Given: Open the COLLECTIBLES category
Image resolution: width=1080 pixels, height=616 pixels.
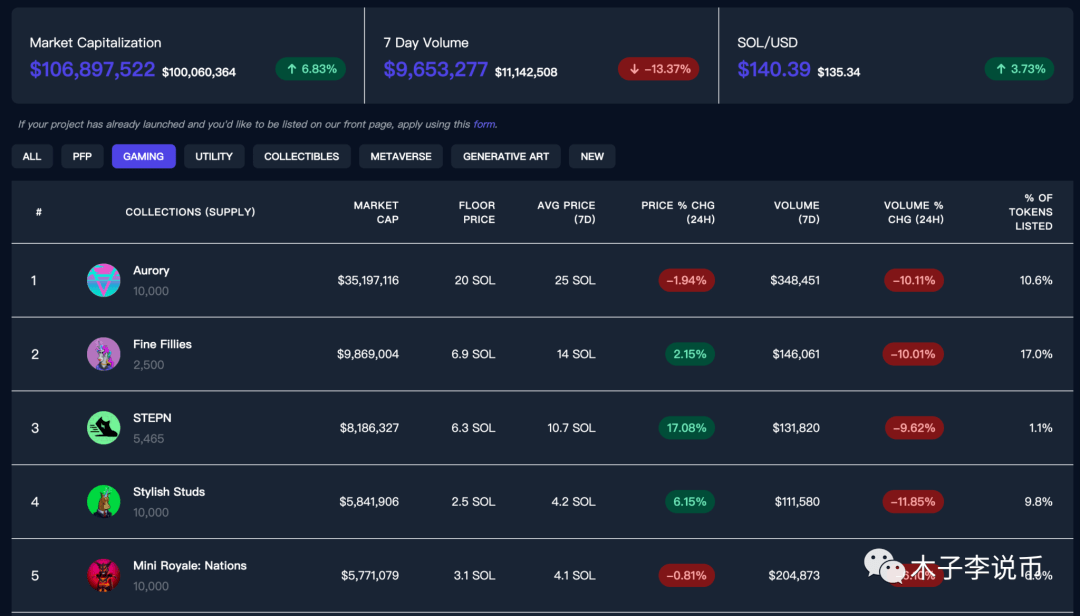Looking at the screenshot, I should click(x=301, y=156).
